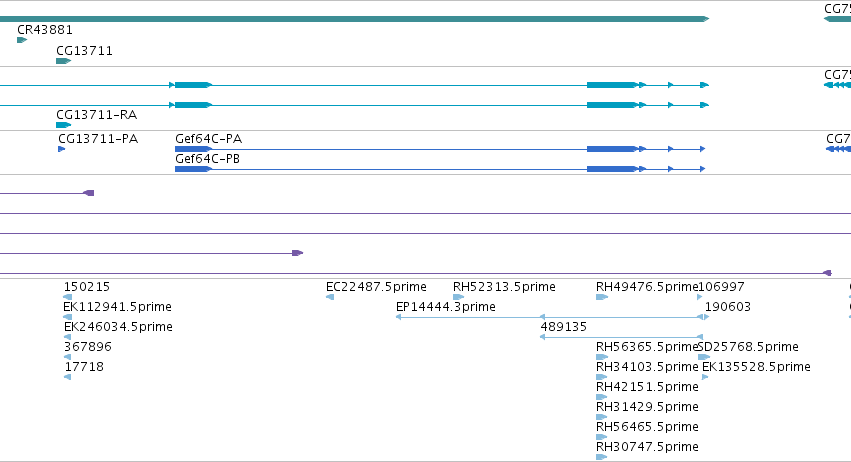Screen dimensions: 851x462
Task: Click the RH52313.5prime arrow glyph
Action: click(x=459, y=297)
